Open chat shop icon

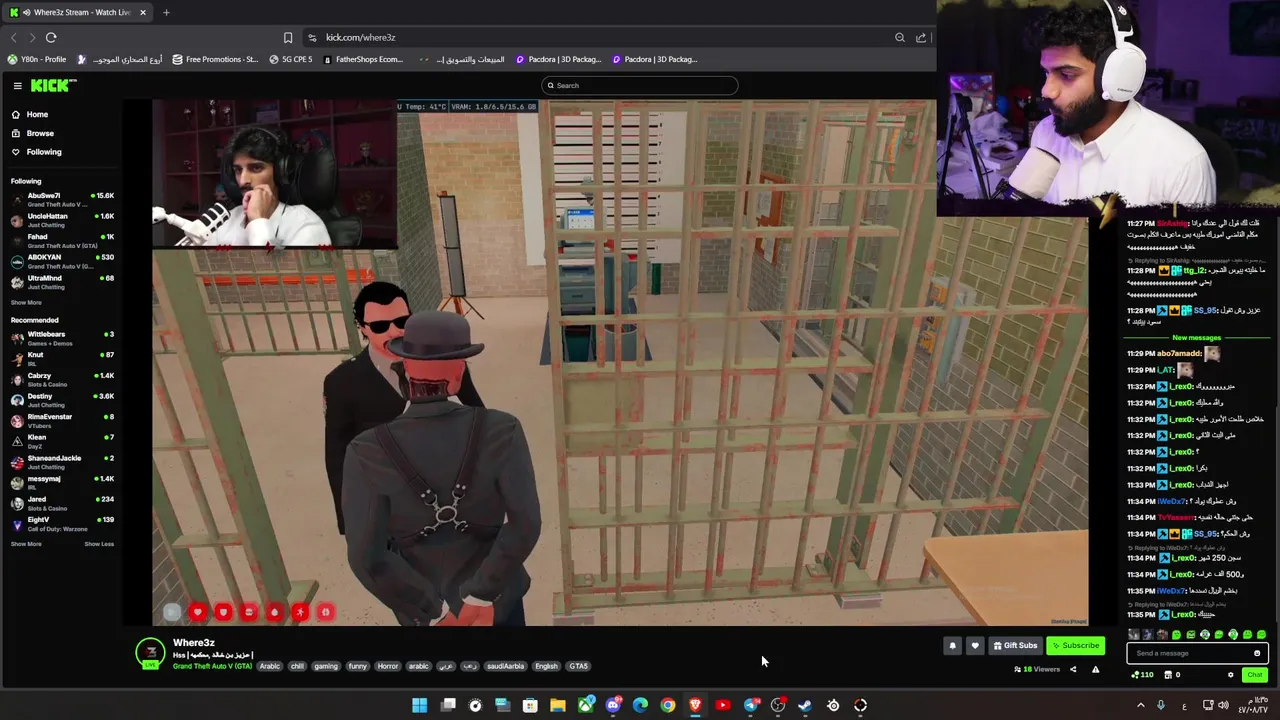tap(1168, 675)
